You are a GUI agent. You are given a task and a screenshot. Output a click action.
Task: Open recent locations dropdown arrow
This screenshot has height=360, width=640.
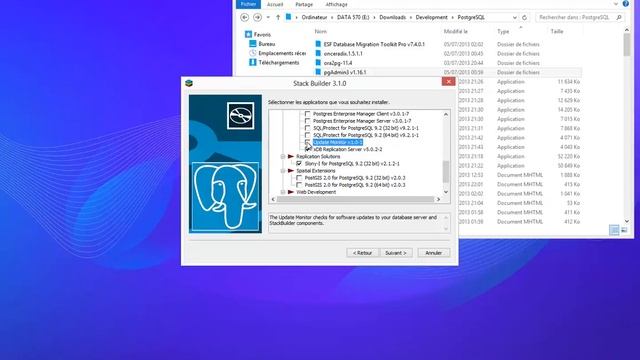pos(268,18)
